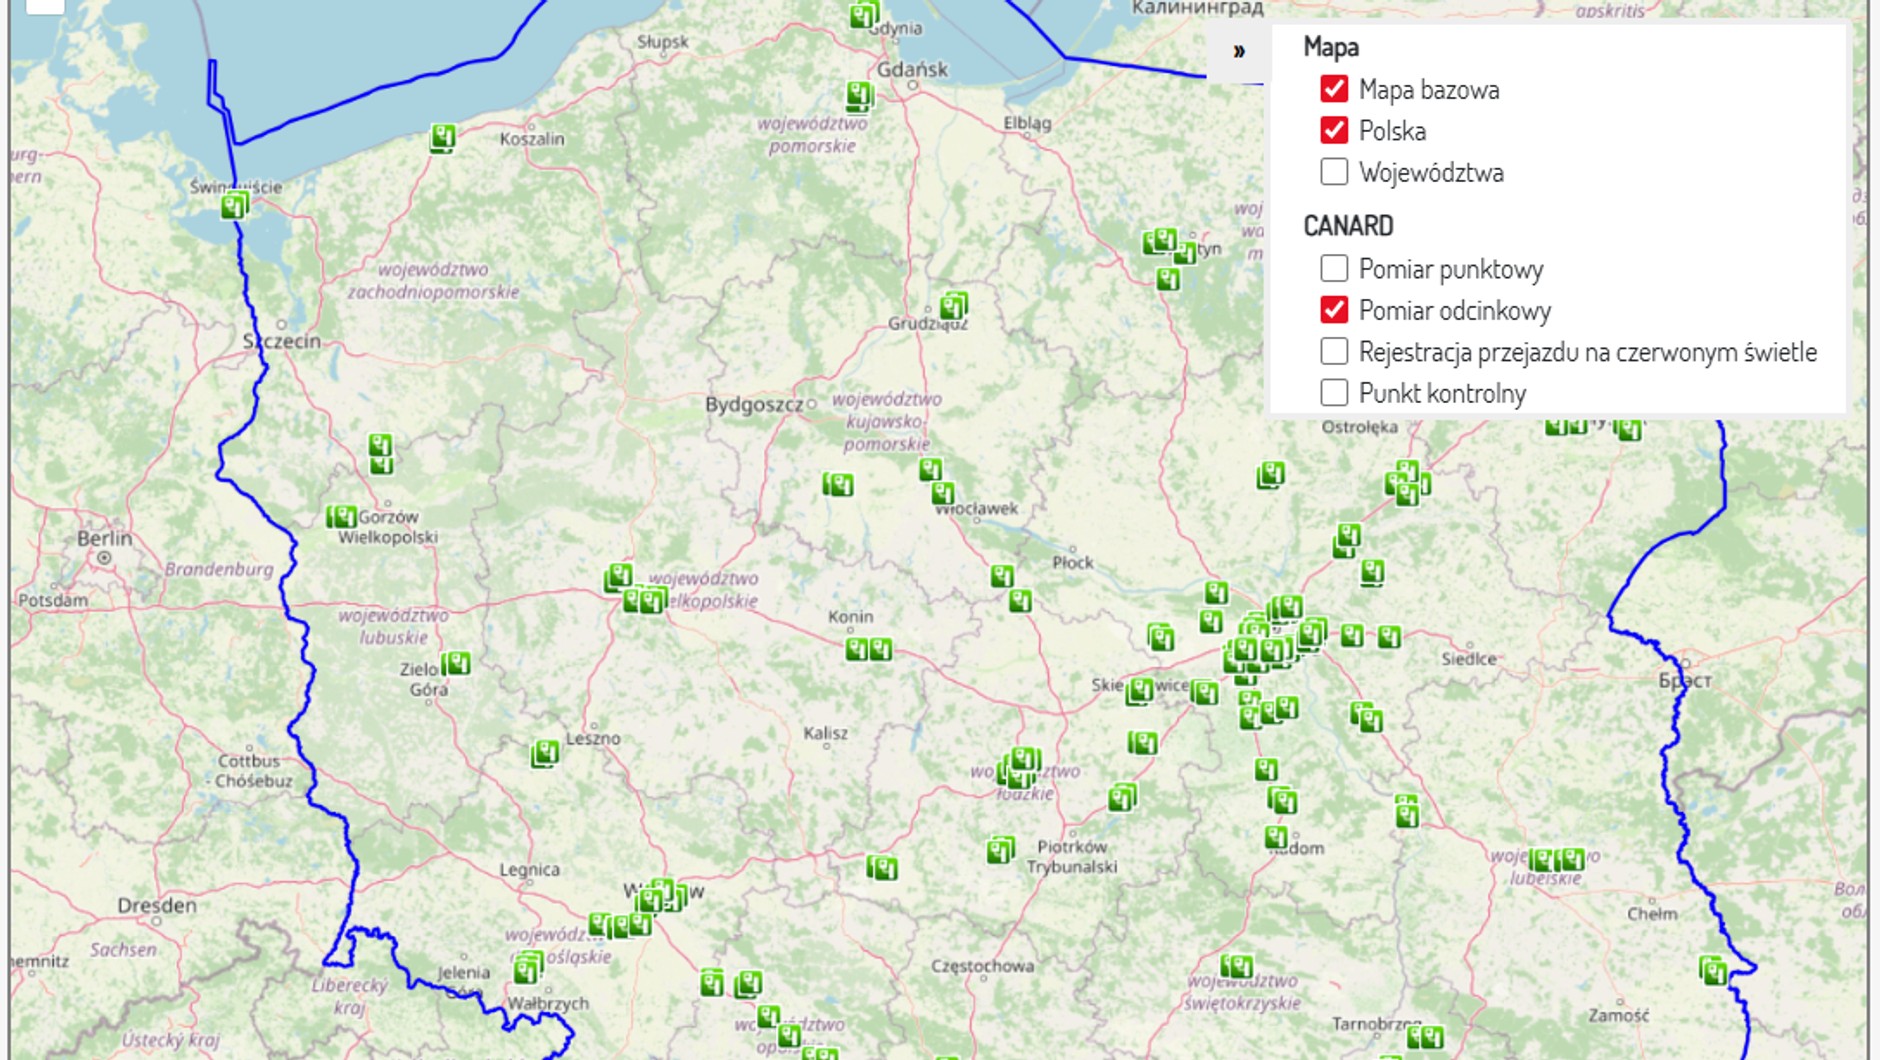
Task: Click the Zamość town label
Action: [x=1619, y=1015]
